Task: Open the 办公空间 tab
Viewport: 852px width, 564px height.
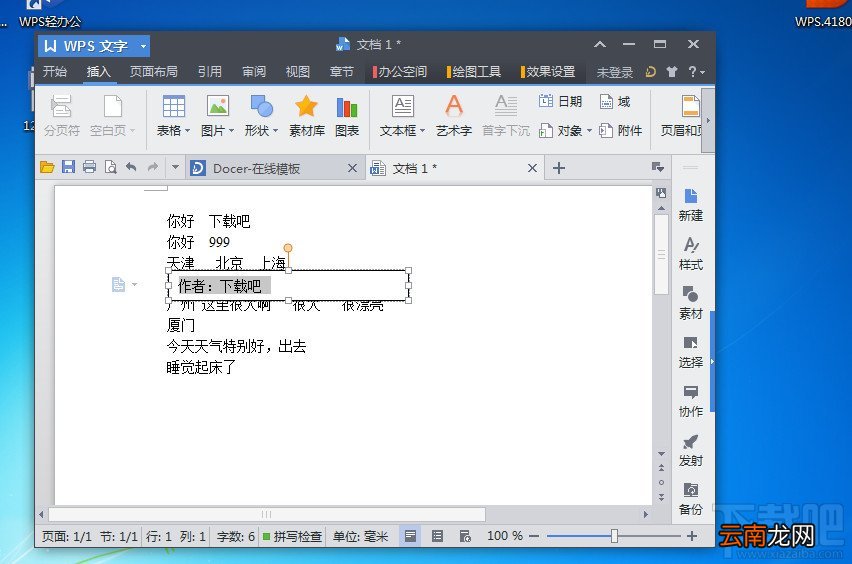Action: 399,72
